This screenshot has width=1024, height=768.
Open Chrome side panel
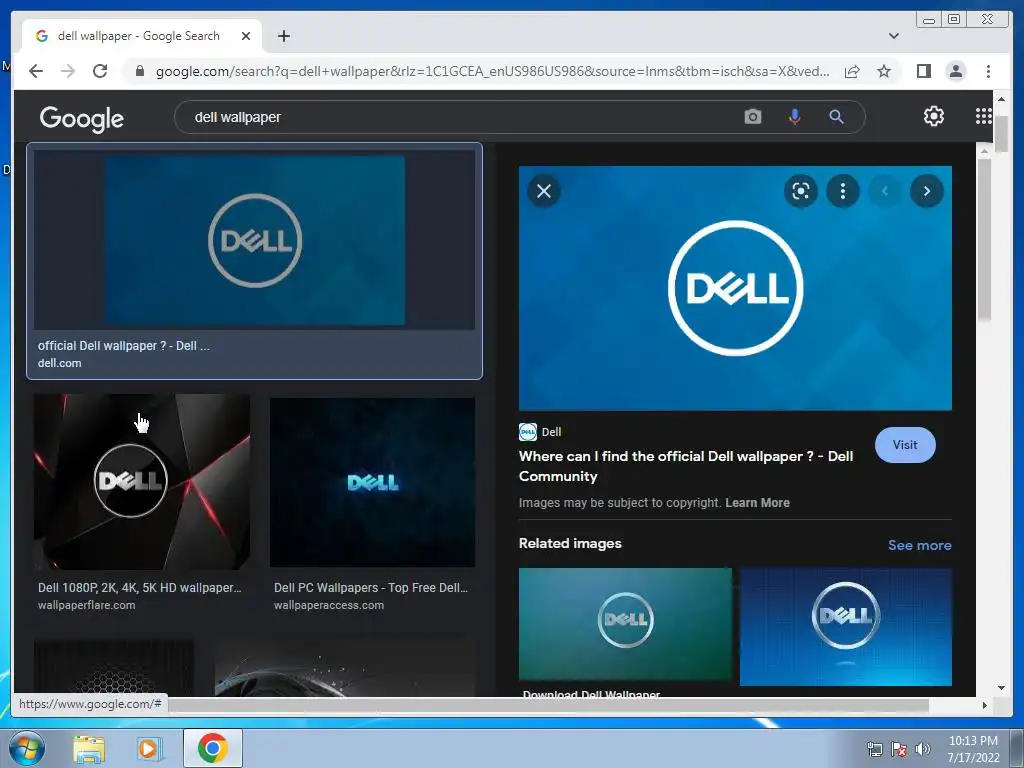[923, 71]
